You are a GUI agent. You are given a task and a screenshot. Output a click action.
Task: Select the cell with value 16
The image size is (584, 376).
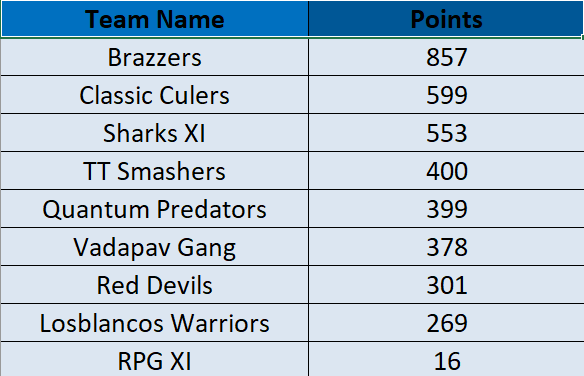click(x=446, y=359)
